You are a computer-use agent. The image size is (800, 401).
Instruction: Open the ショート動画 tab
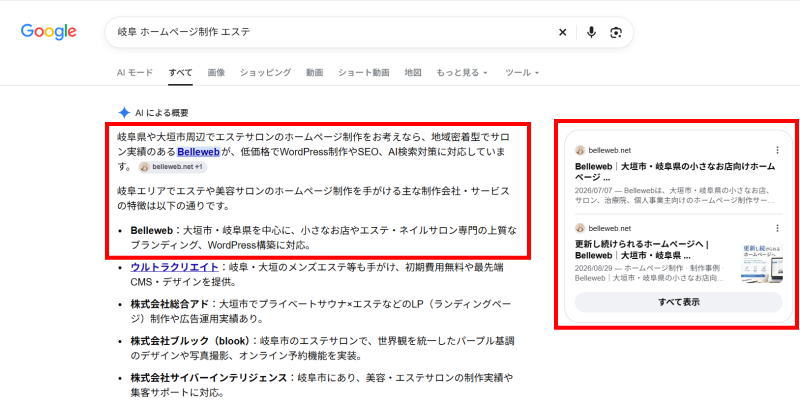363,72
